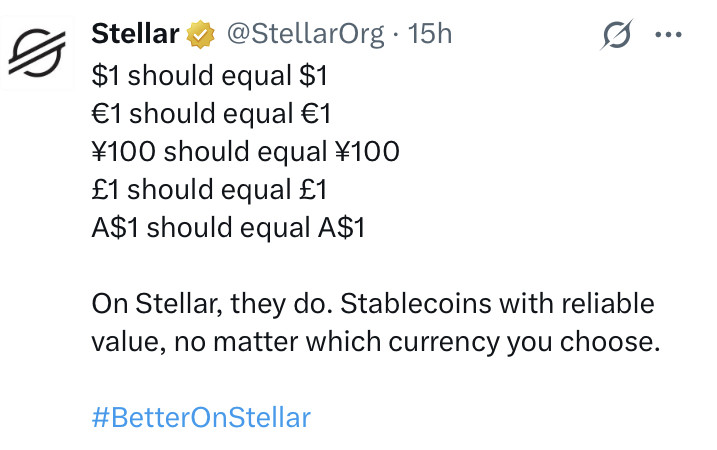Tap the line starting with "value, no matter"
The width and height of the screenshot is (717, 450).
click(x=376, y=342)
